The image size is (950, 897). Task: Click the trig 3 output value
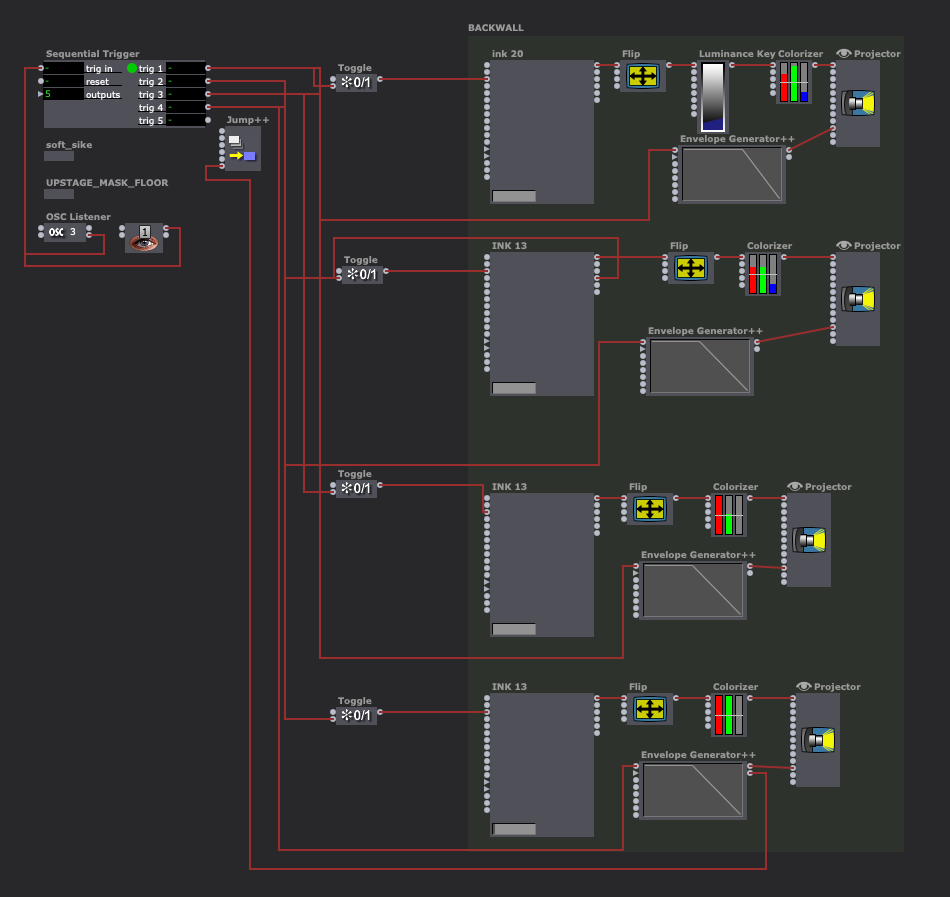(185, 94)
